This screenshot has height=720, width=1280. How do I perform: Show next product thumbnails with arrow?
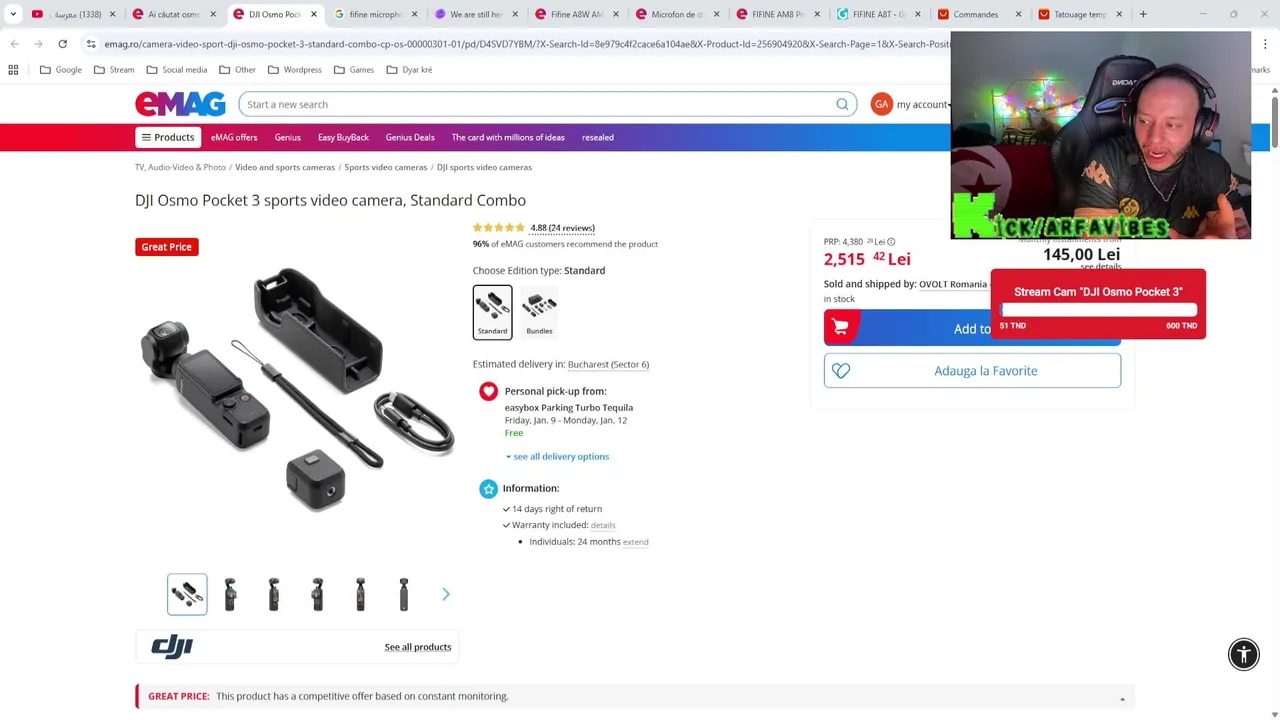(x=446, y=594)
